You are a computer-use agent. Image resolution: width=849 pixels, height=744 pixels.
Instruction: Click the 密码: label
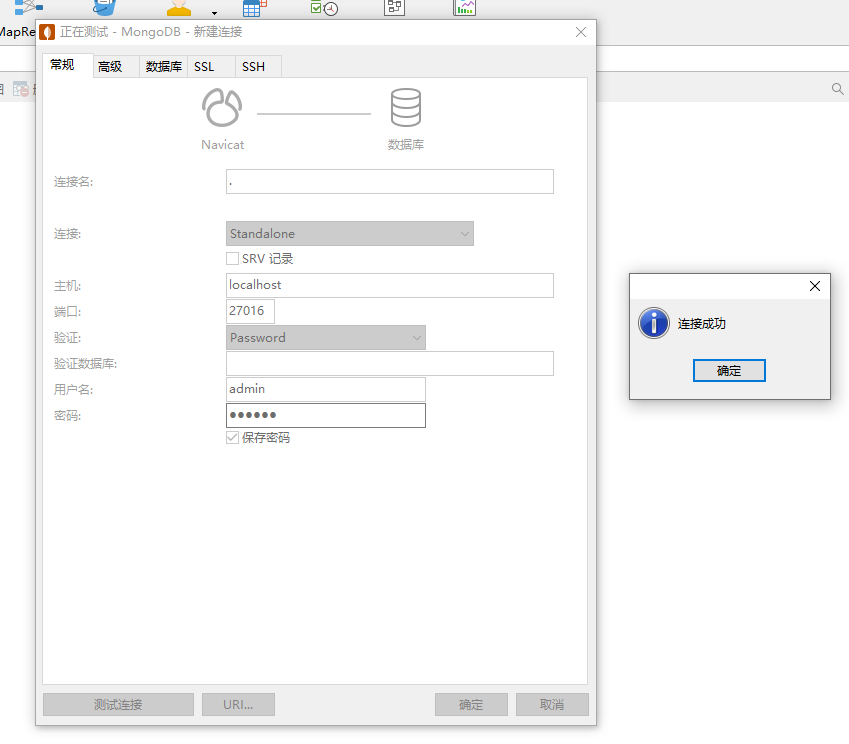tap(68, 416)
